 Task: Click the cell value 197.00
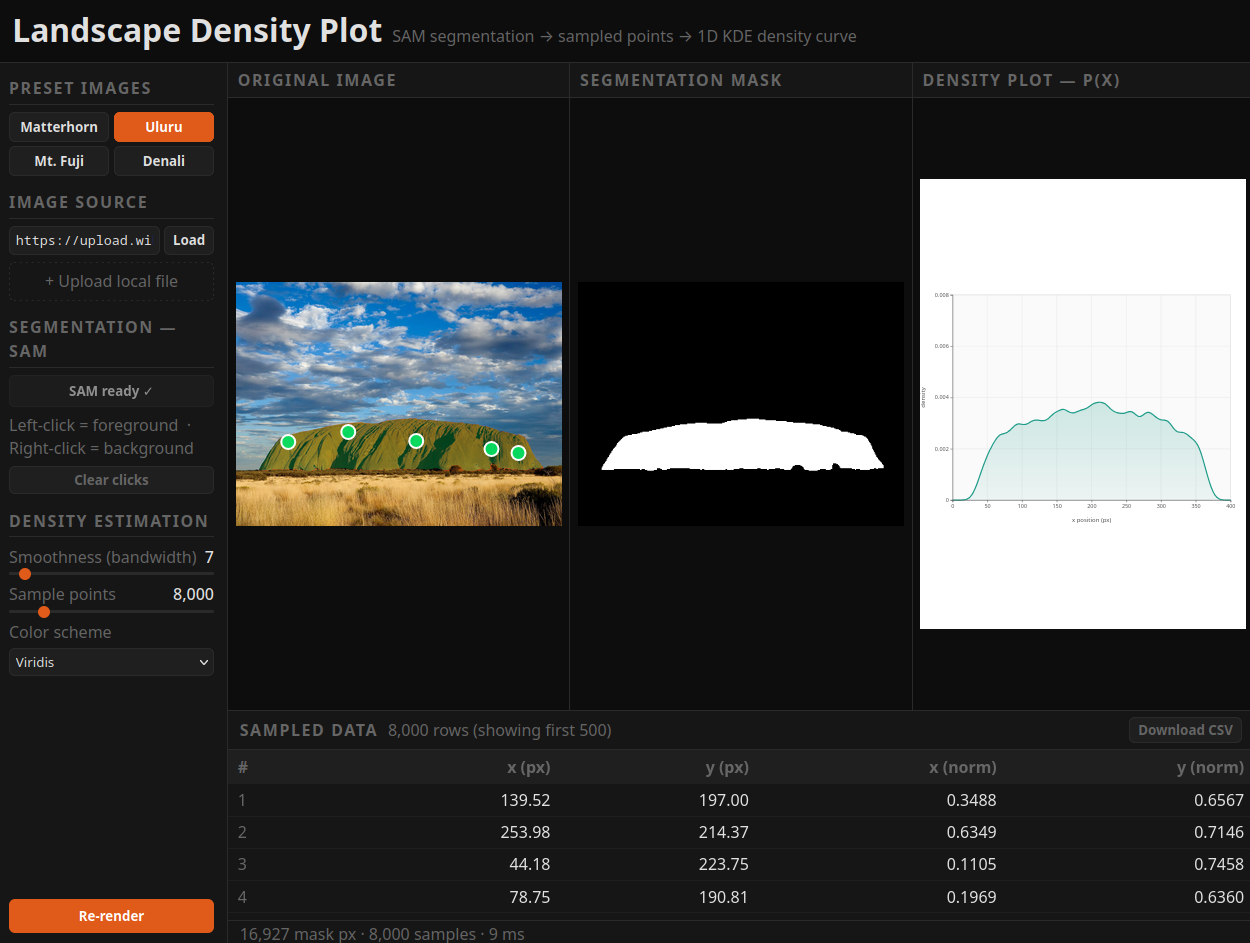(x=723, y=800)
